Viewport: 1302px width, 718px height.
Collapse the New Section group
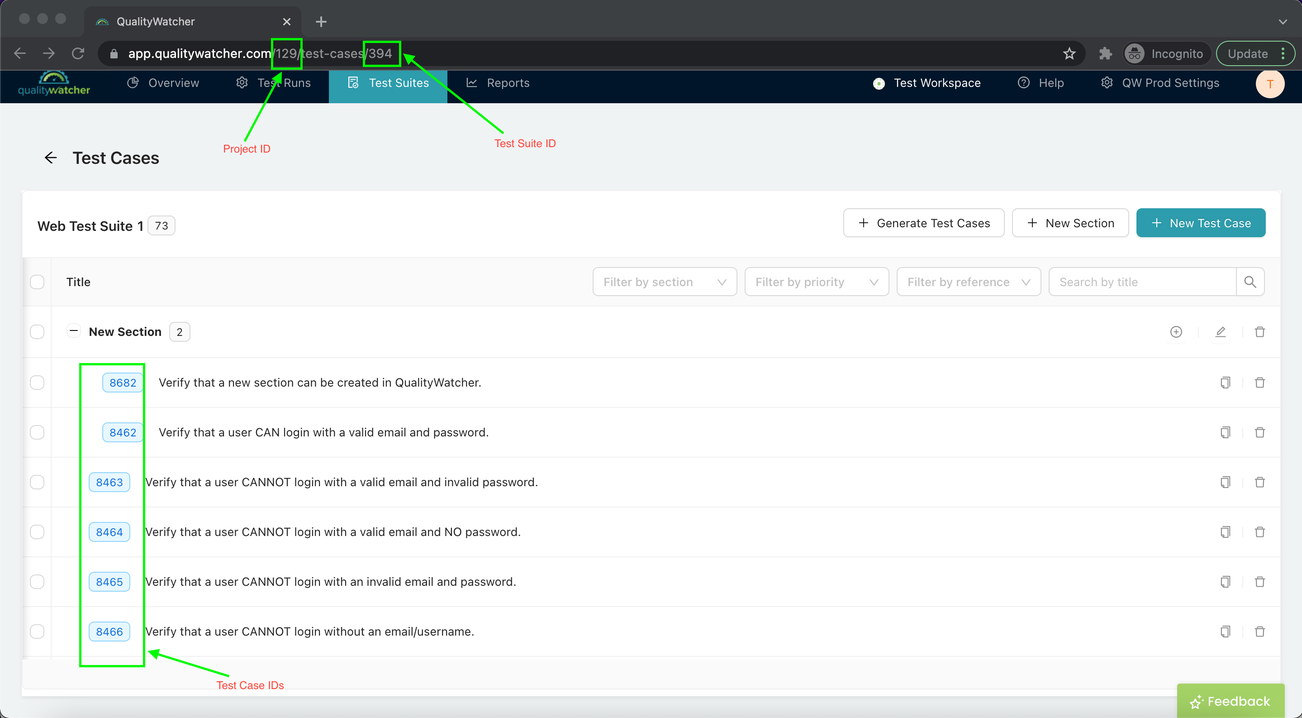73,332
